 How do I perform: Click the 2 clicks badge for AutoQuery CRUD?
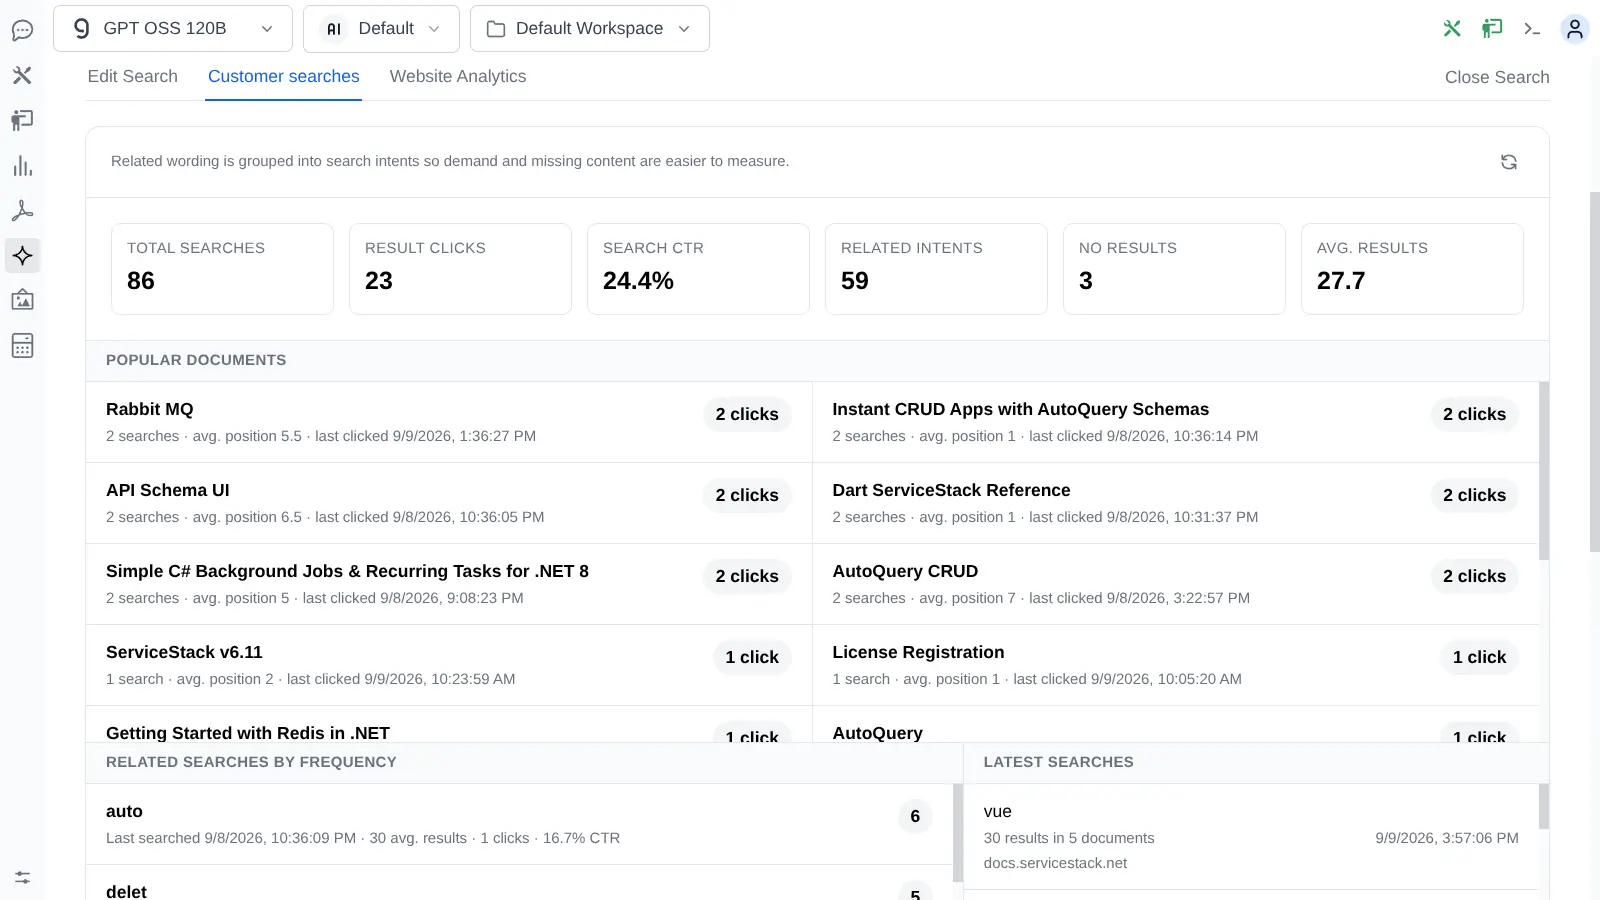1474,576
